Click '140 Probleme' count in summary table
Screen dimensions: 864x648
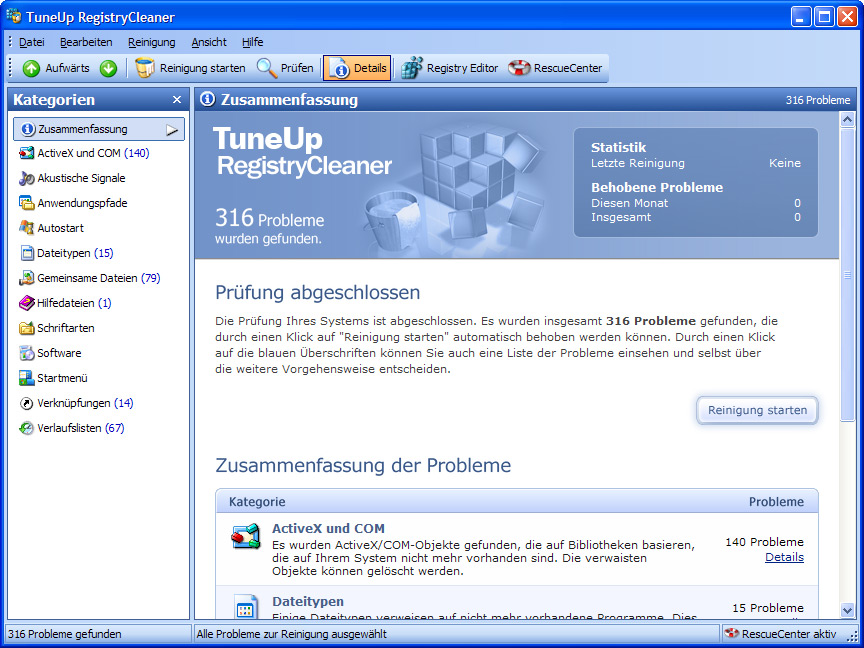coord(764,542)
